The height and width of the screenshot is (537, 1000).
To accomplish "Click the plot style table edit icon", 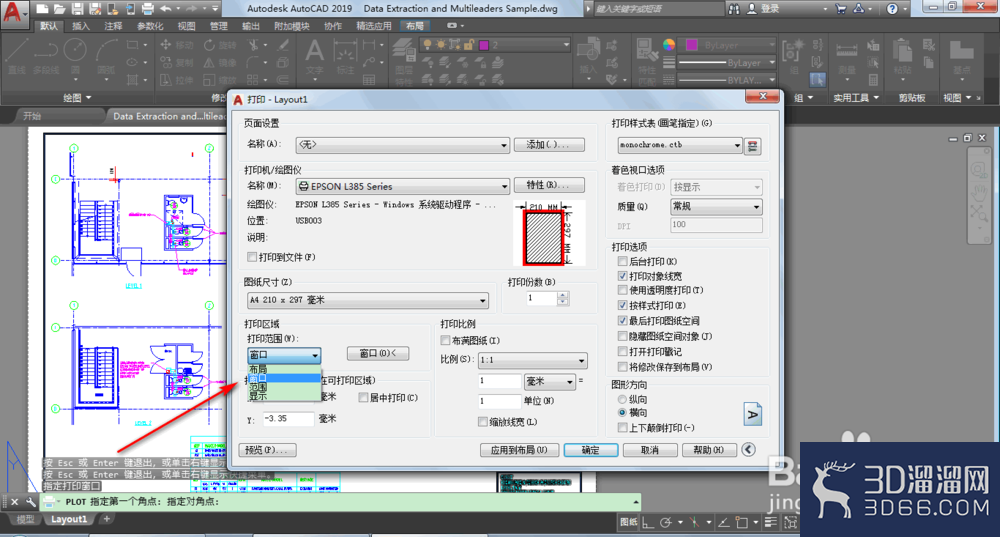I will click(x=753, y=146).
